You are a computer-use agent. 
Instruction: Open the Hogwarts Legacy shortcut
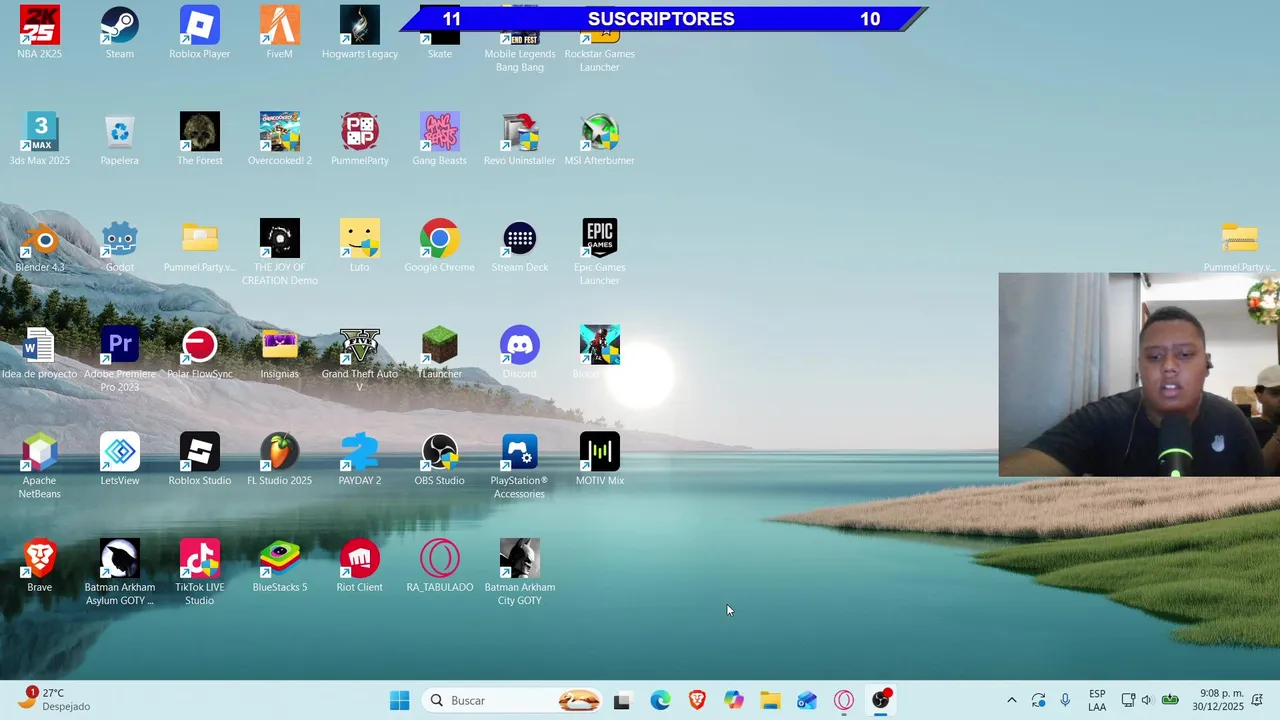[360, 26]
